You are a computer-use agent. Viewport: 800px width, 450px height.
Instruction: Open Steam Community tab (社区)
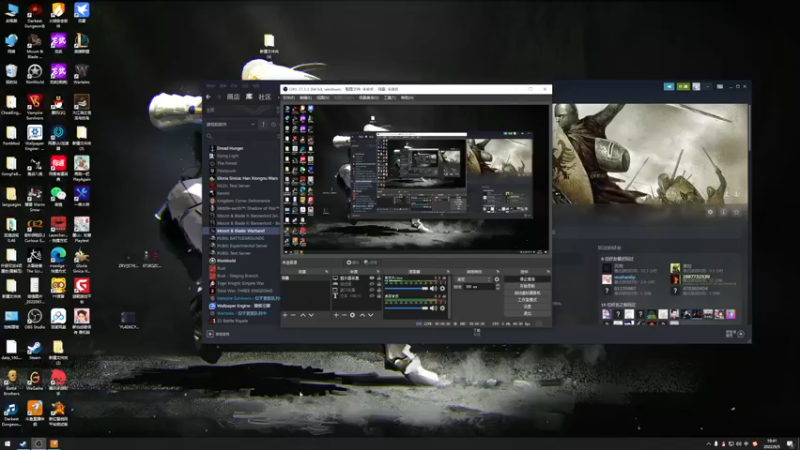pos(265,97)
